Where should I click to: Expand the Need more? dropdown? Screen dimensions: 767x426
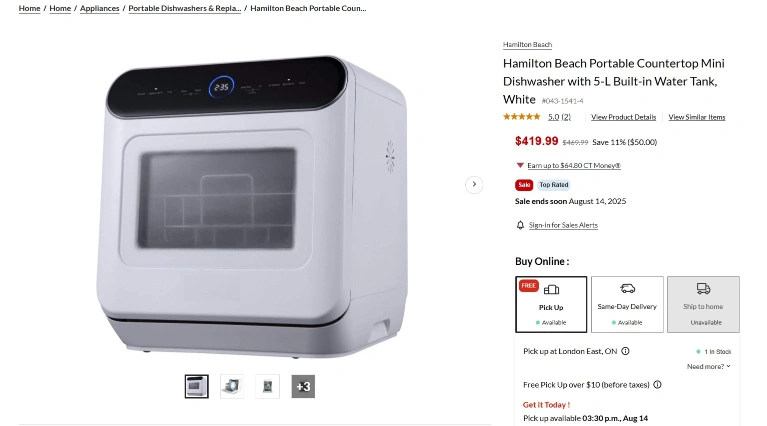709,366
